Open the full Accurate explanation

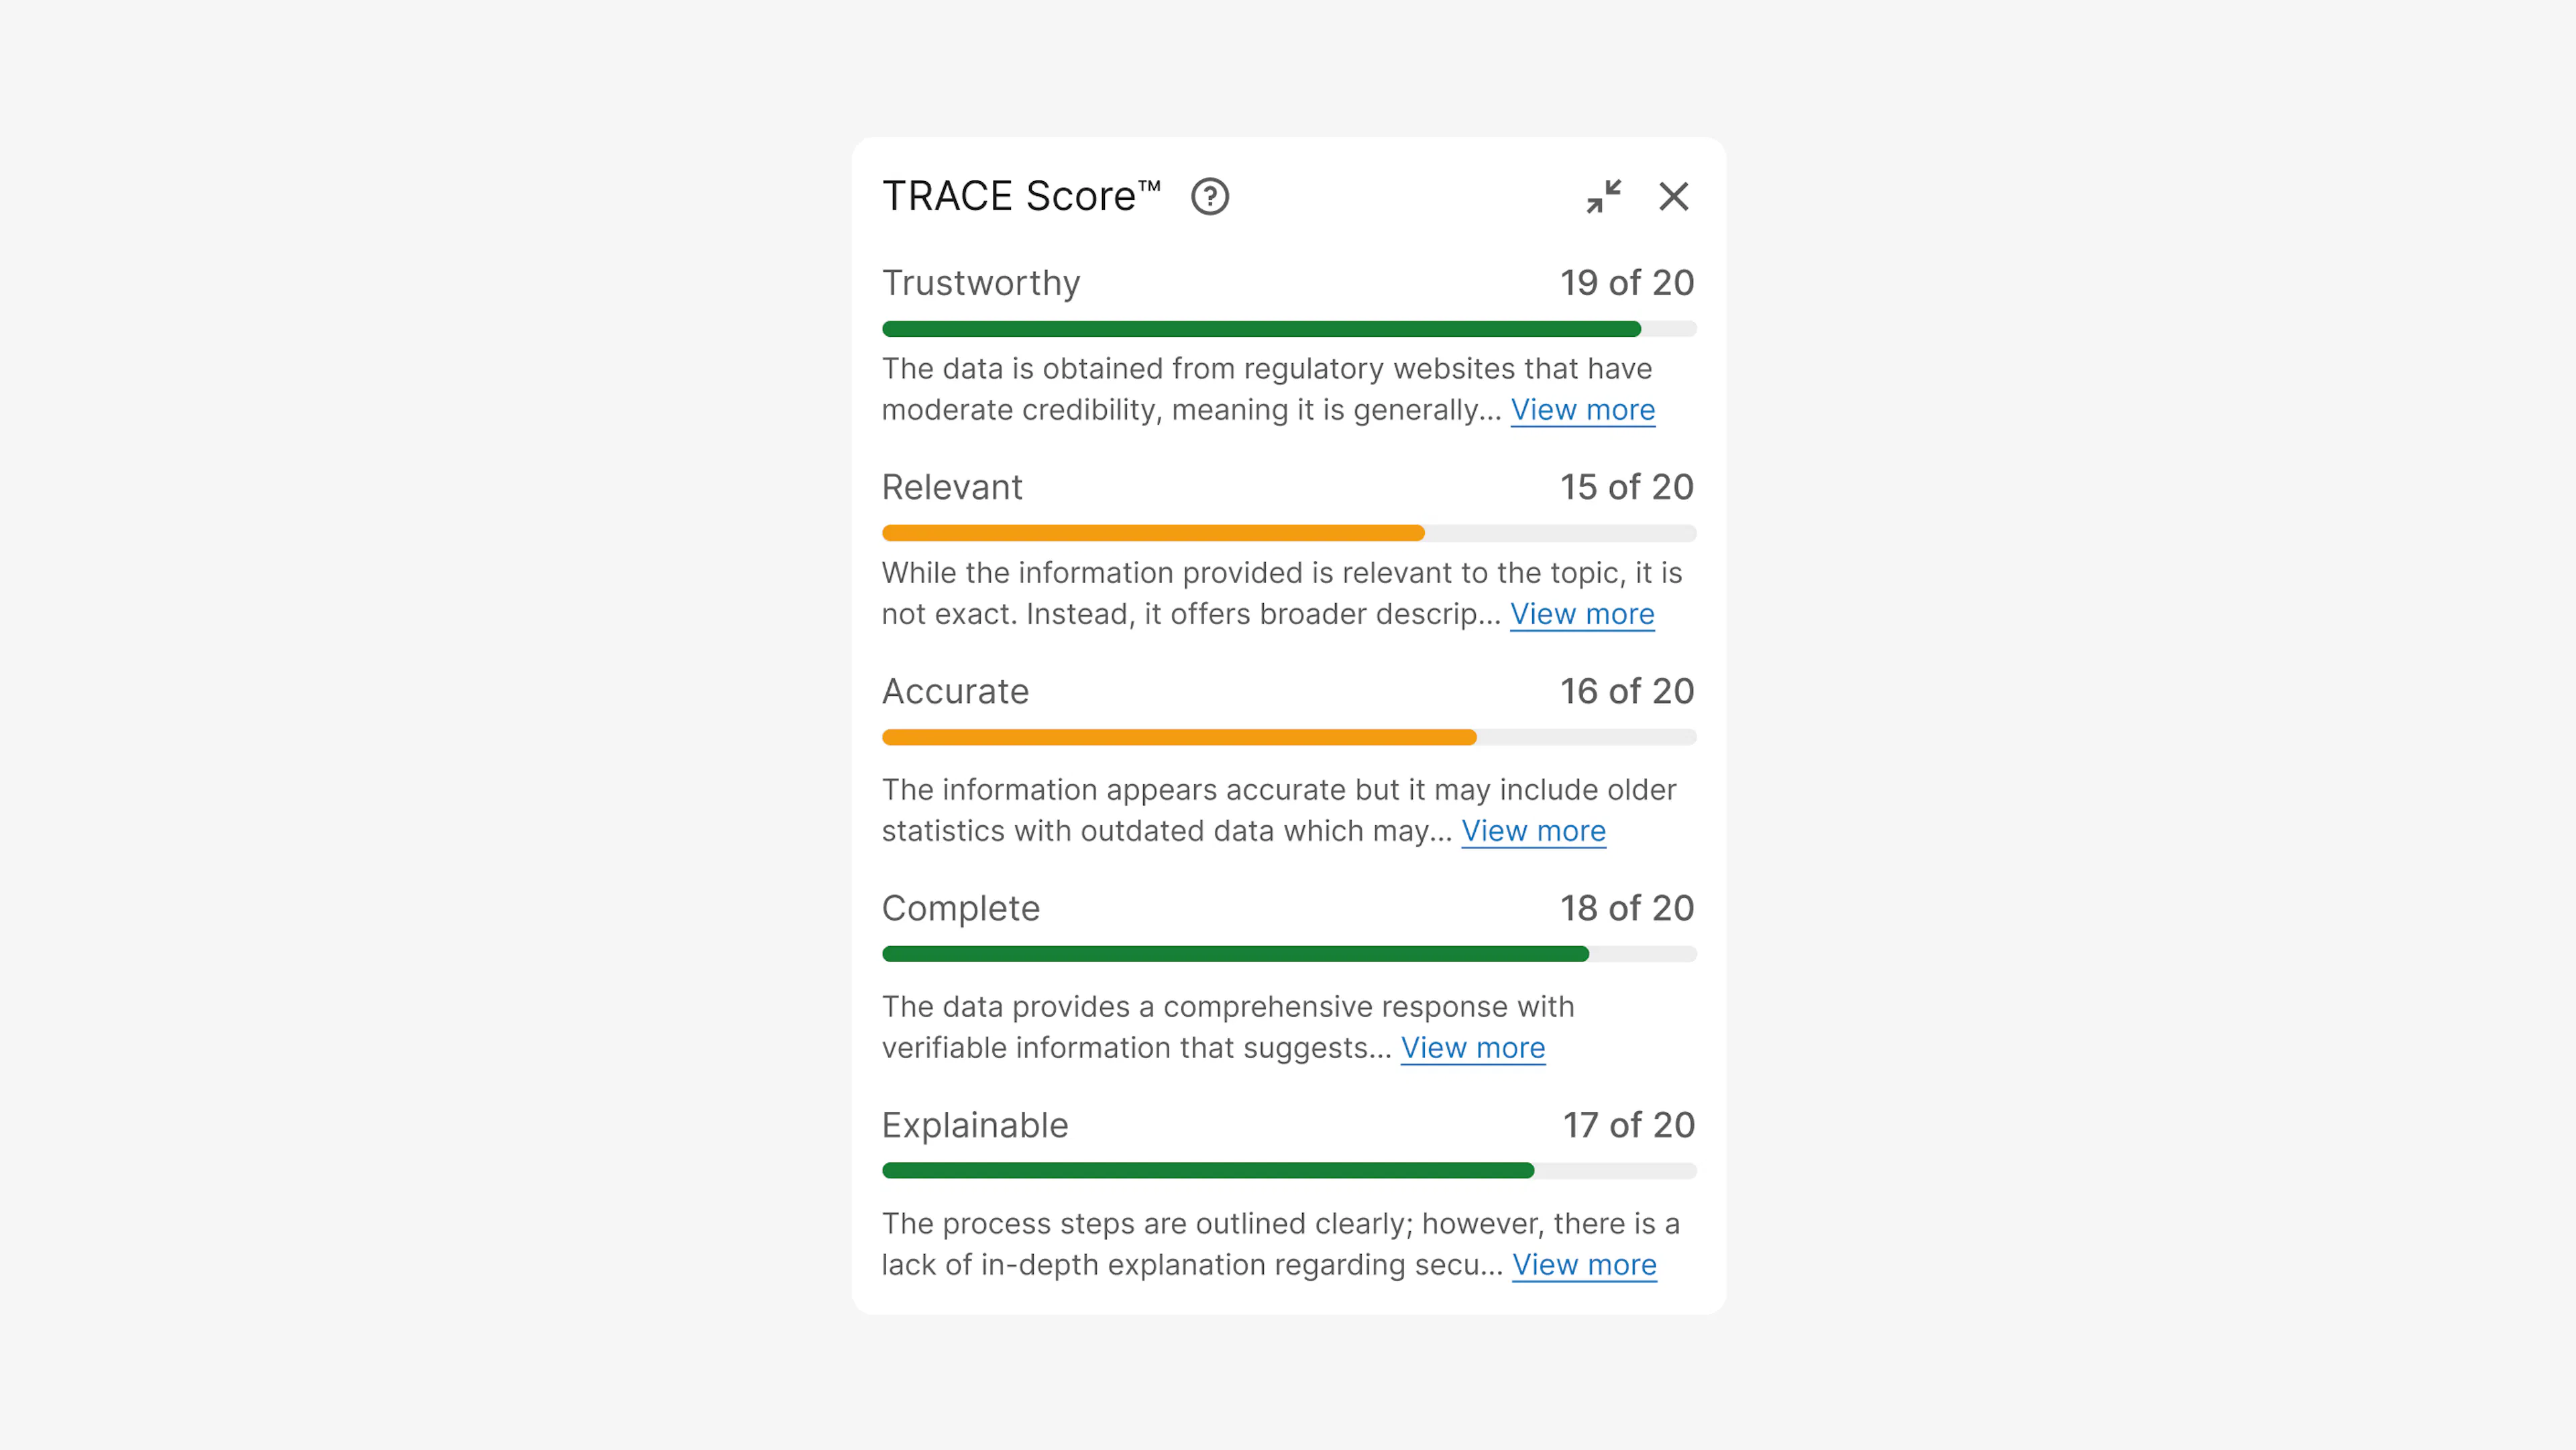pyautogui.click(x=1533, y=831)
